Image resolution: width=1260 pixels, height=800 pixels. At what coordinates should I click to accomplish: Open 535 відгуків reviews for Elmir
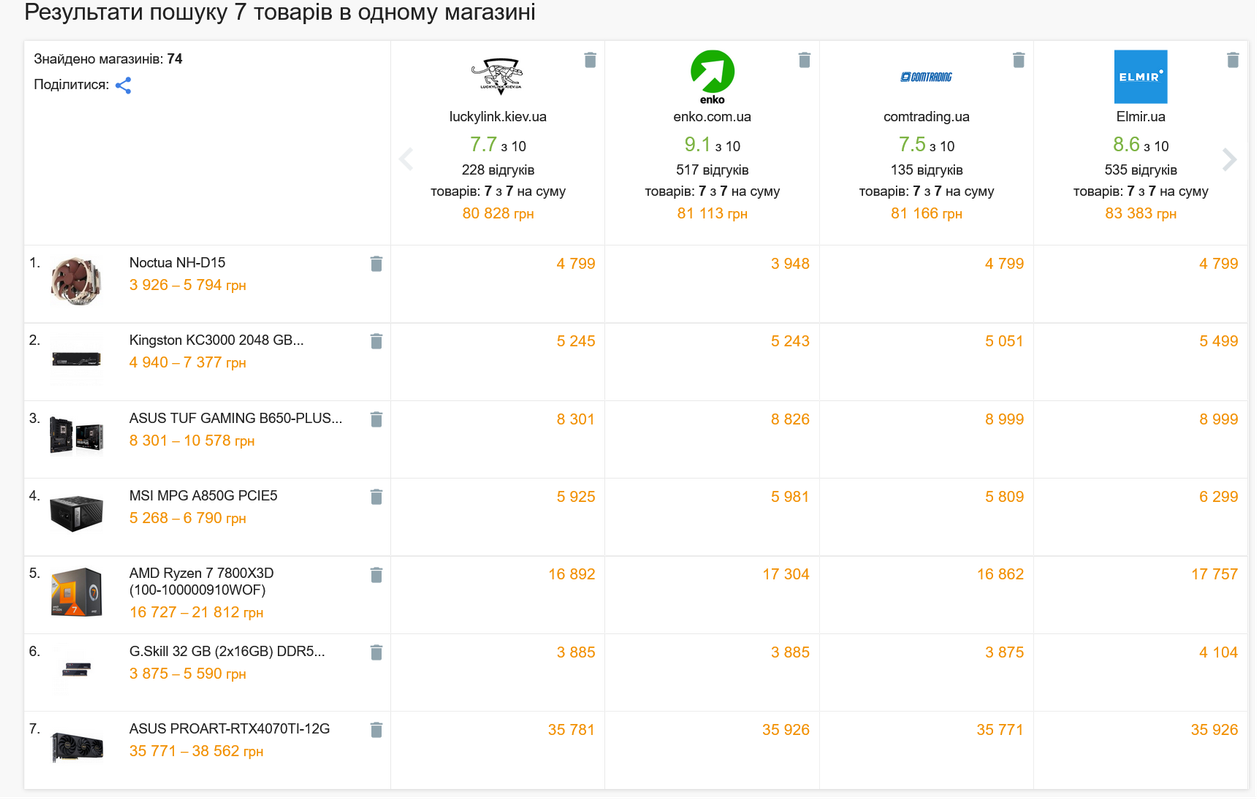pos(1141,170)
